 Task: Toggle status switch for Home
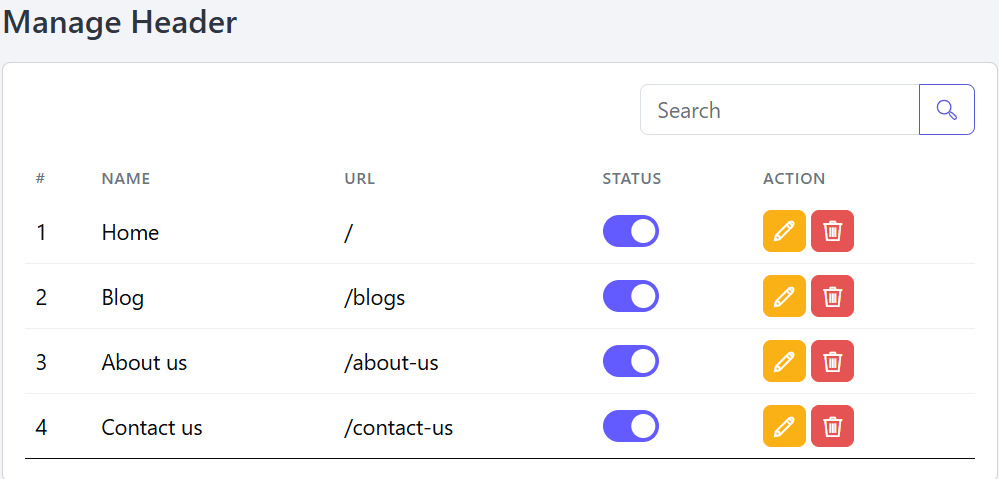631,231
